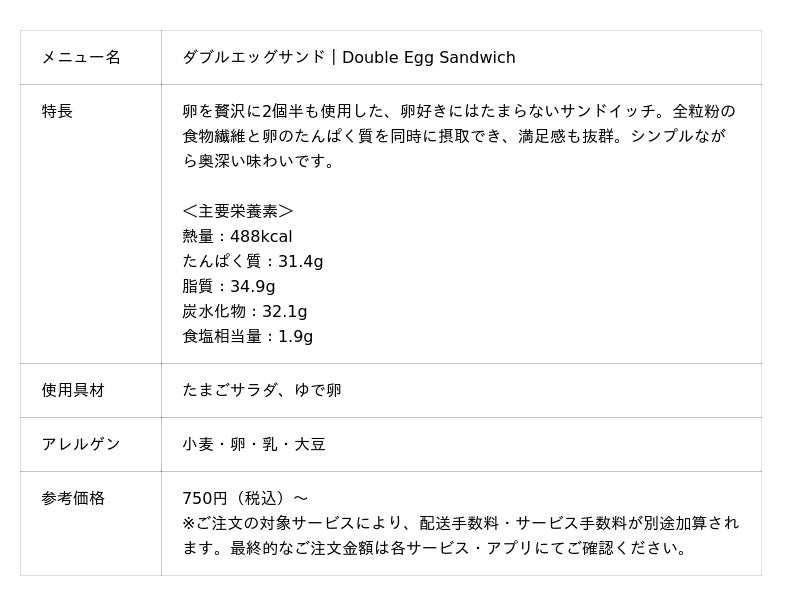Click the 使用具材 row label
Viewport: 800px width, 606px height.
(73, 391)
